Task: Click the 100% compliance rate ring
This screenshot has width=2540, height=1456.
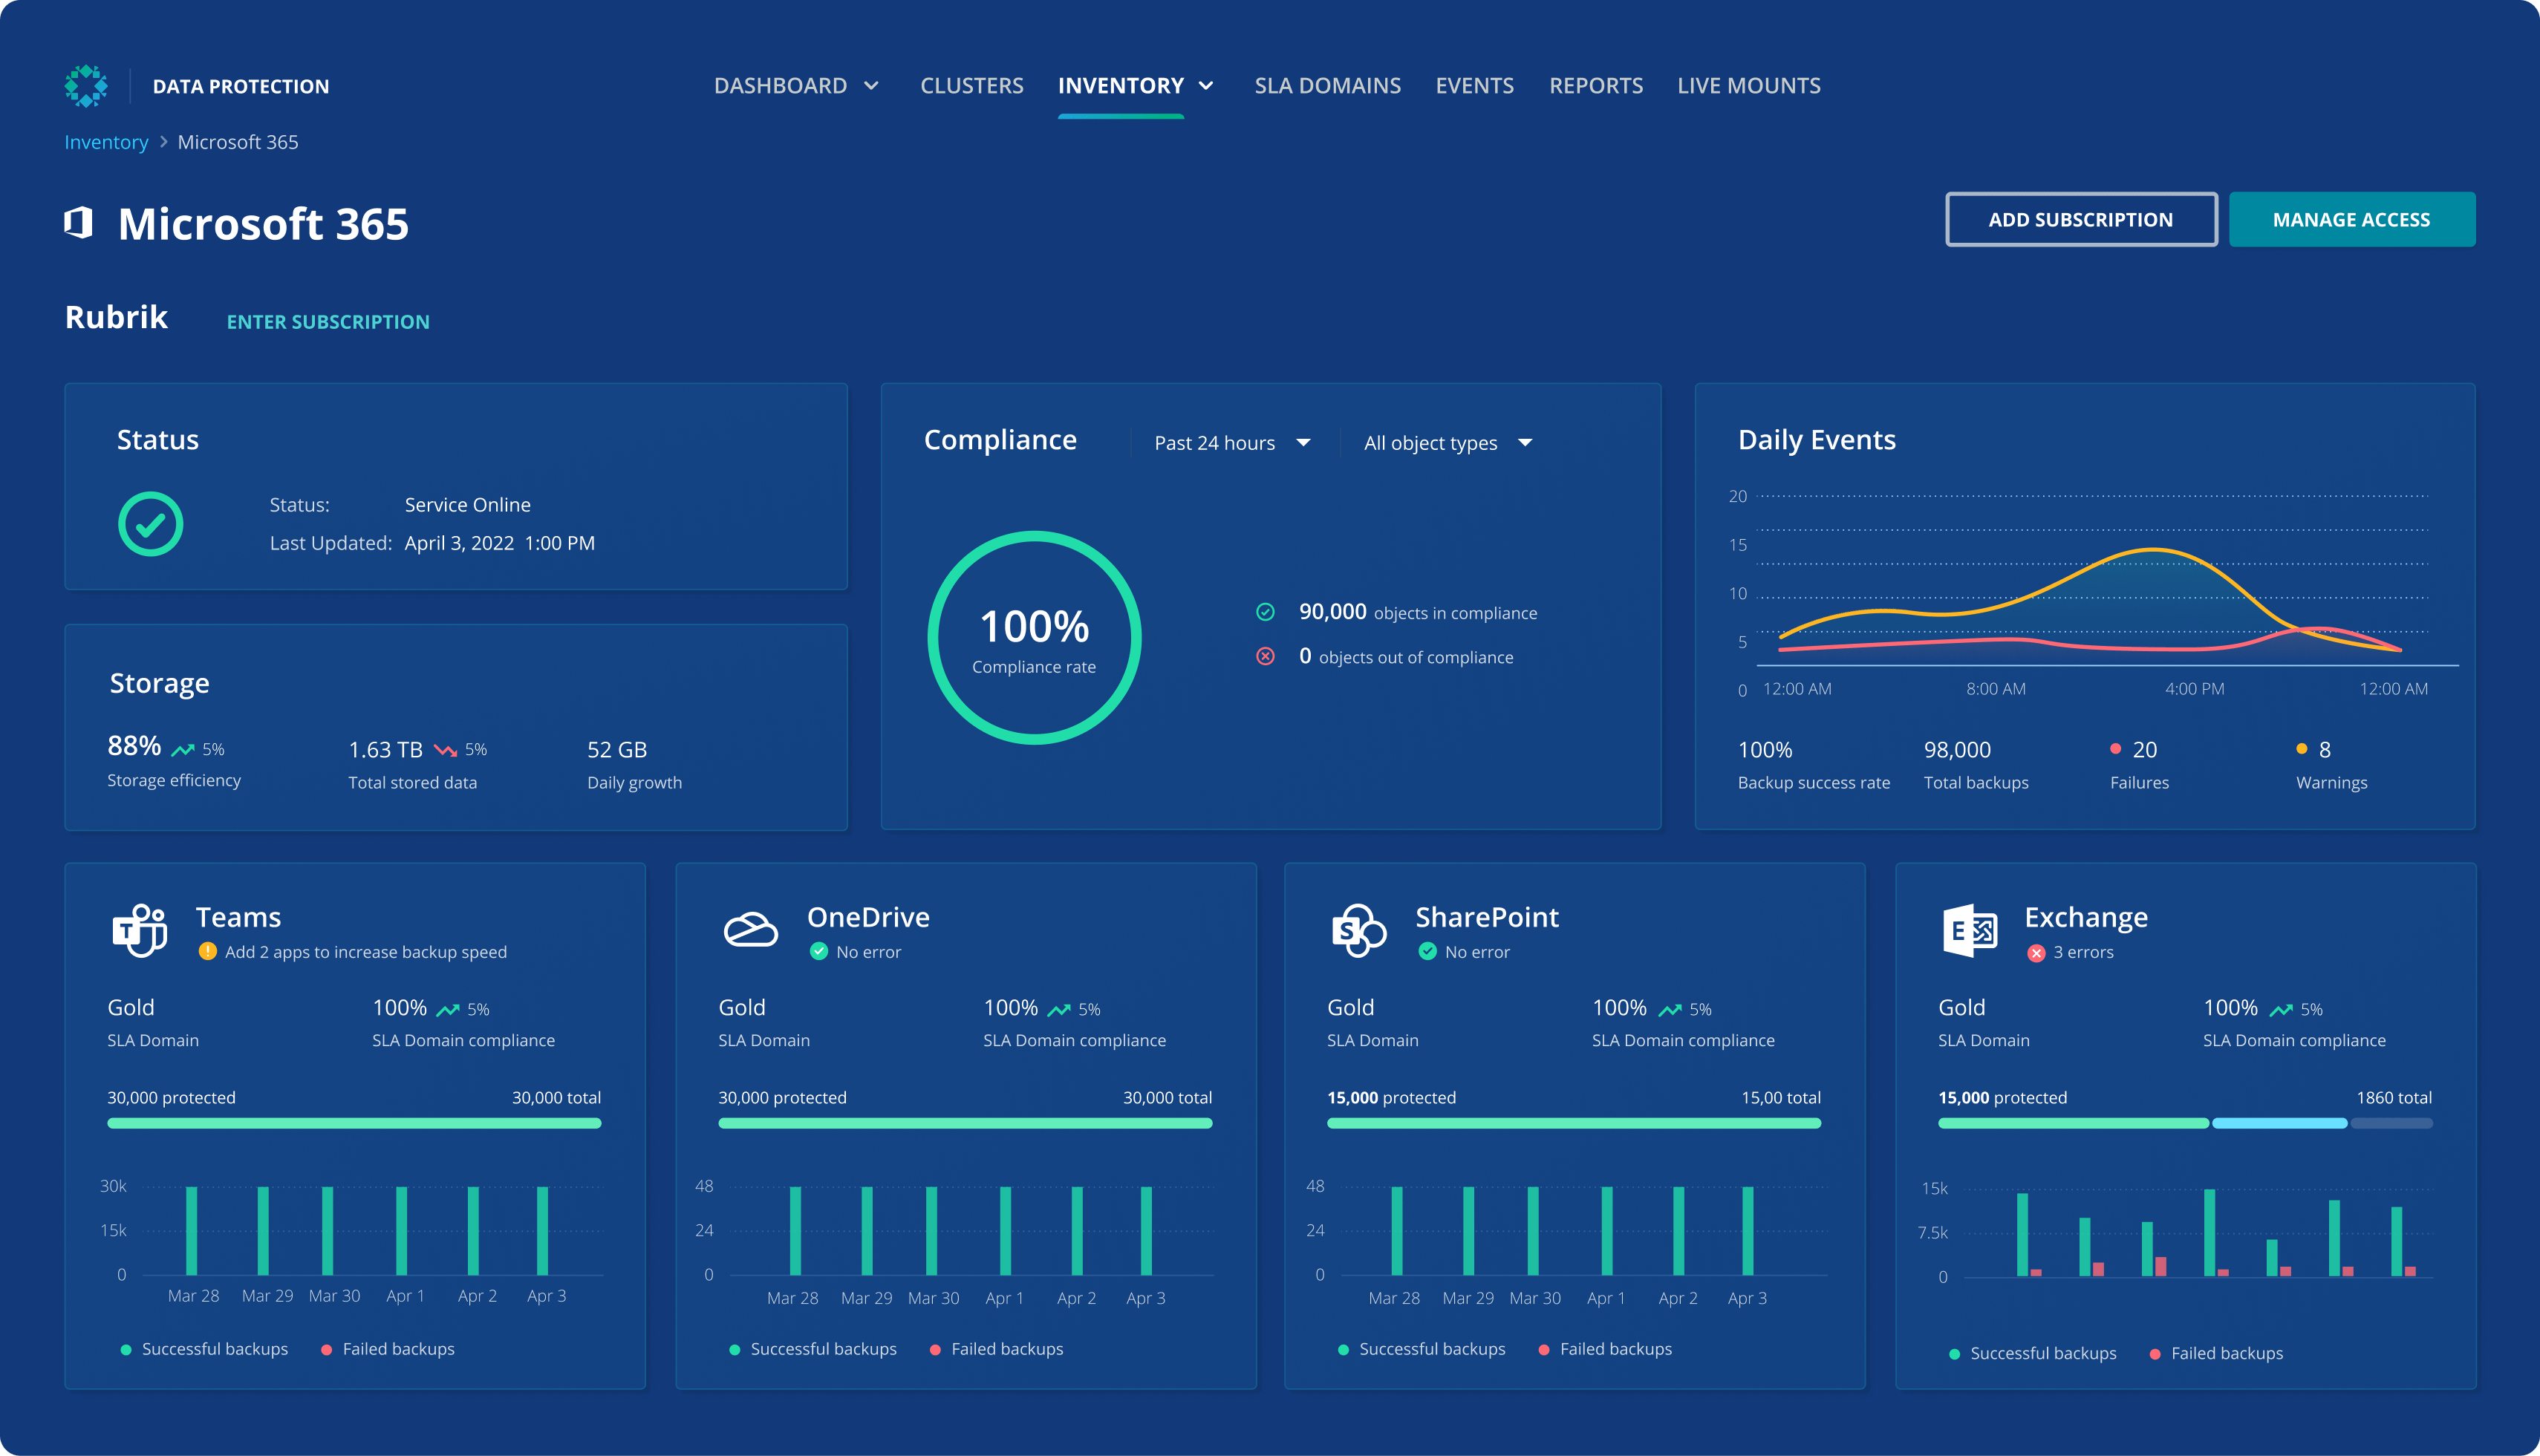Action: pos(1034,637)
